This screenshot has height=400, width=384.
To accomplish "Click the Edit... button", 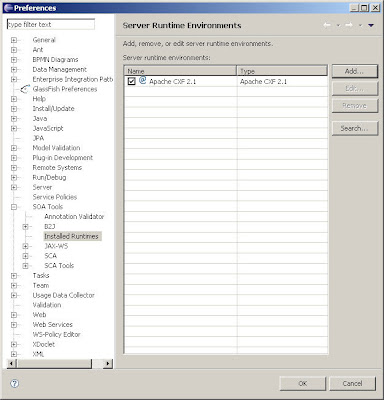I will [355, 89].
